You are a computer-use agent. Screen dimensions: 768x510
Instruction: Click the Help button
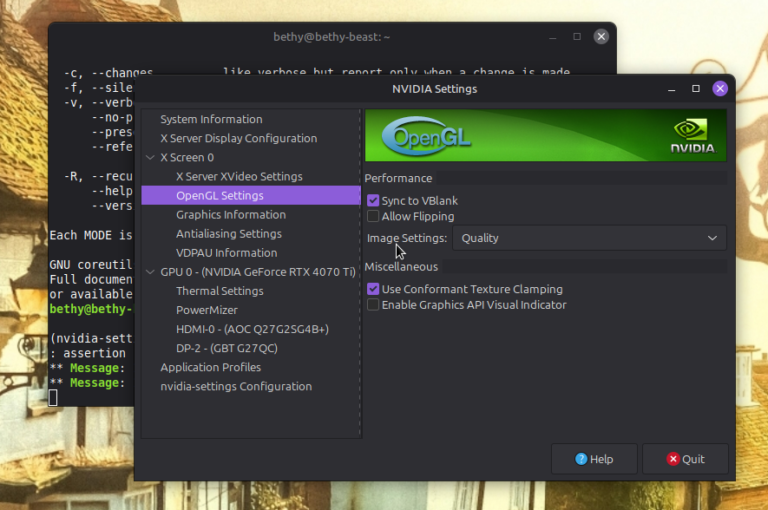(x=594, y=459)
